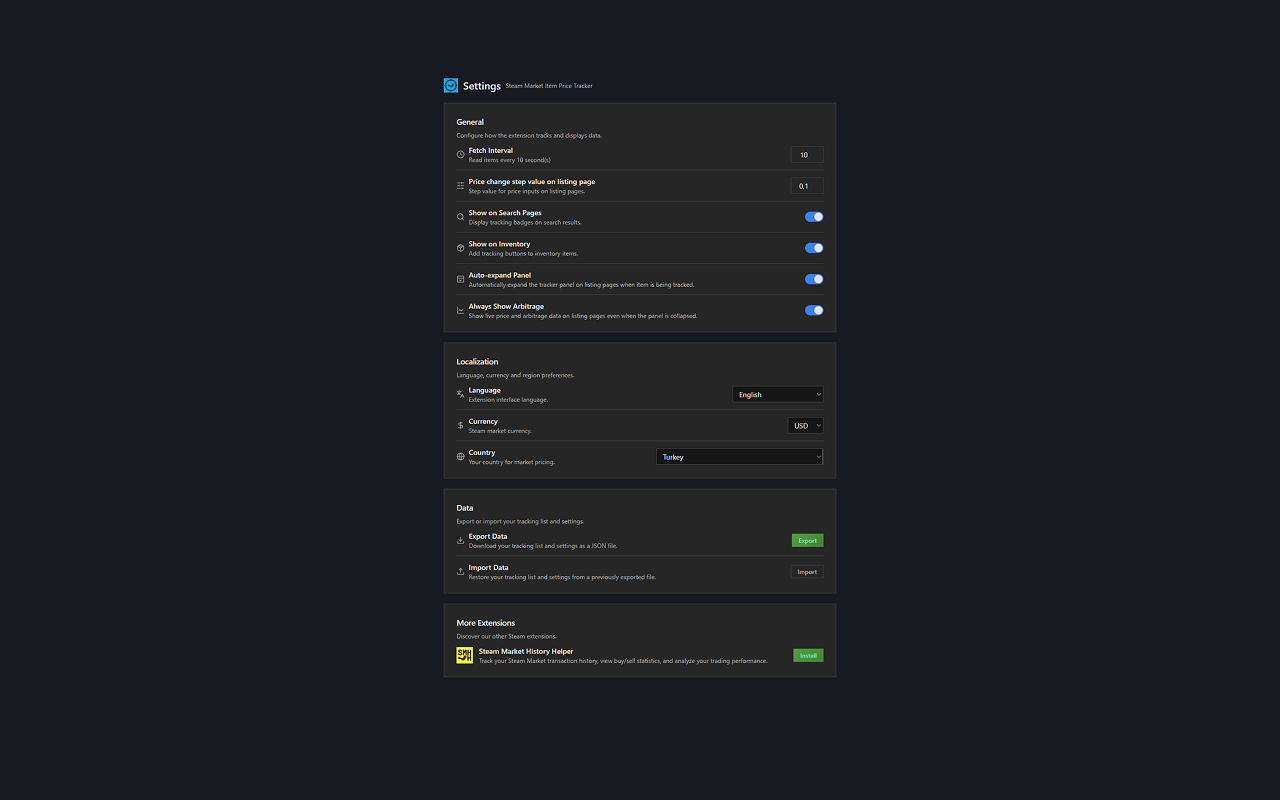This screenshot has width=1280, height=800.
Task: Click the upload icon beside Import Data
Action: [x=460, y=572]
